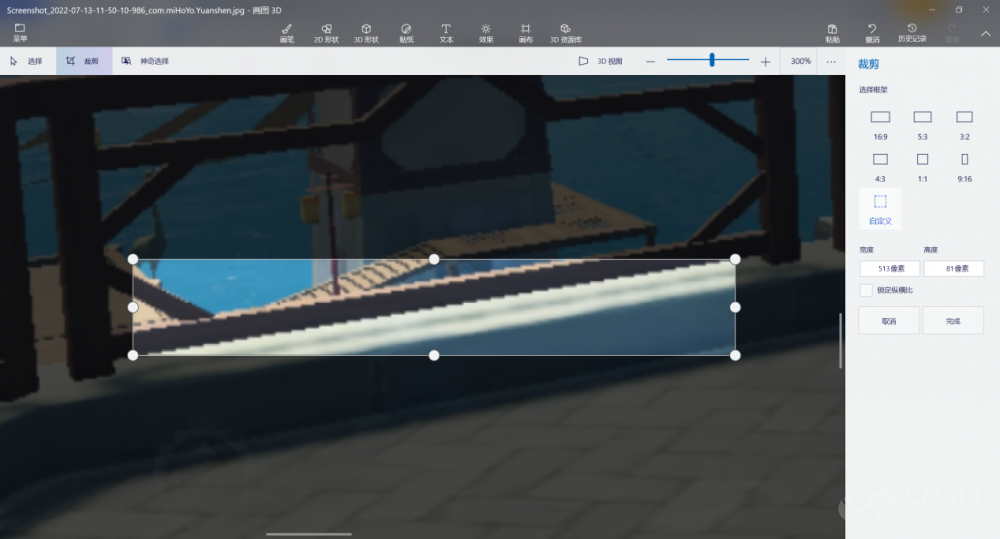Open the 2D 形状 shapes tool
1000x539 pixels.
[x=326, y=33]
